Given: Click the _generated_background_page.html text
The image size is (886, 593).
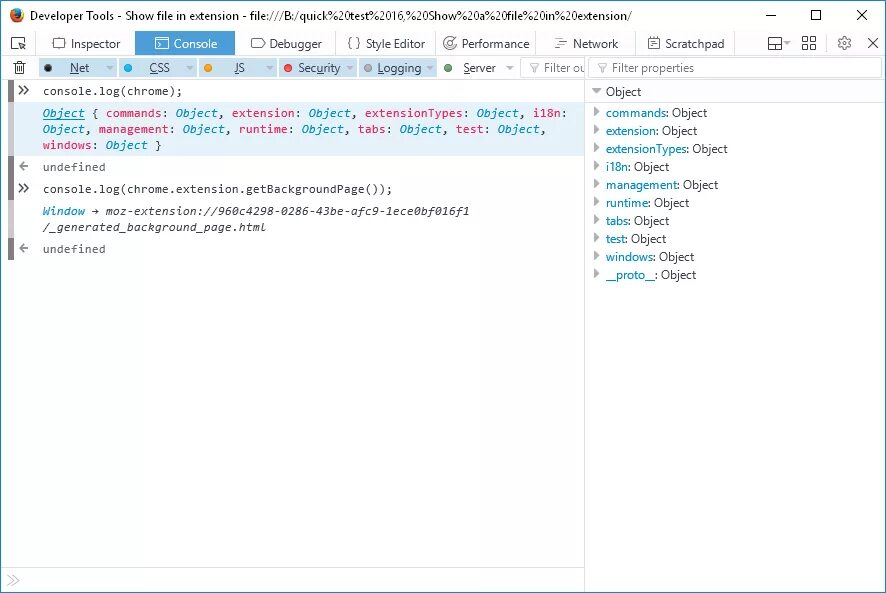Looking at the screenshot, I should coord(154,227).
